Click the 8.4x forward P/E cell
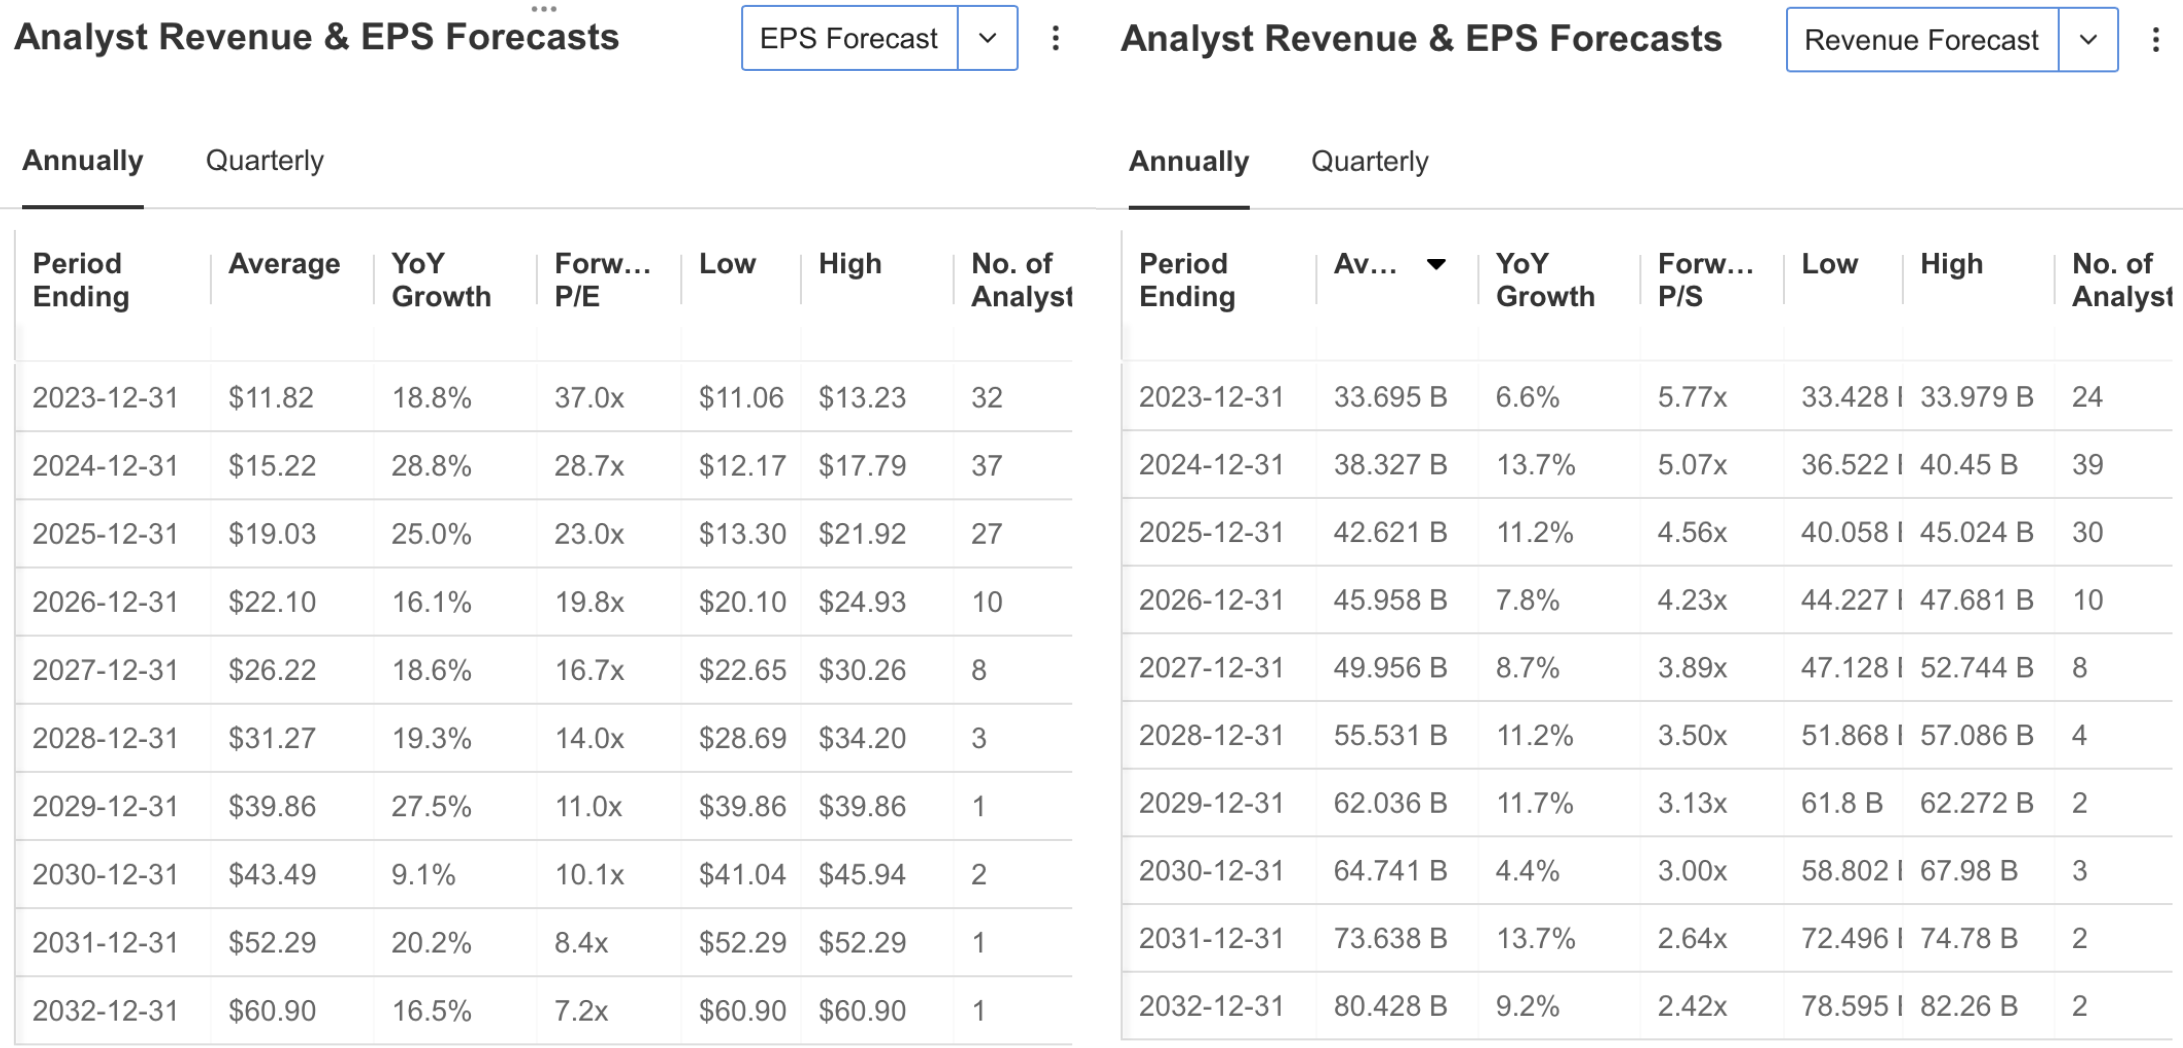The width and height of the screenshot is (2183, 1048). (581, 942)
